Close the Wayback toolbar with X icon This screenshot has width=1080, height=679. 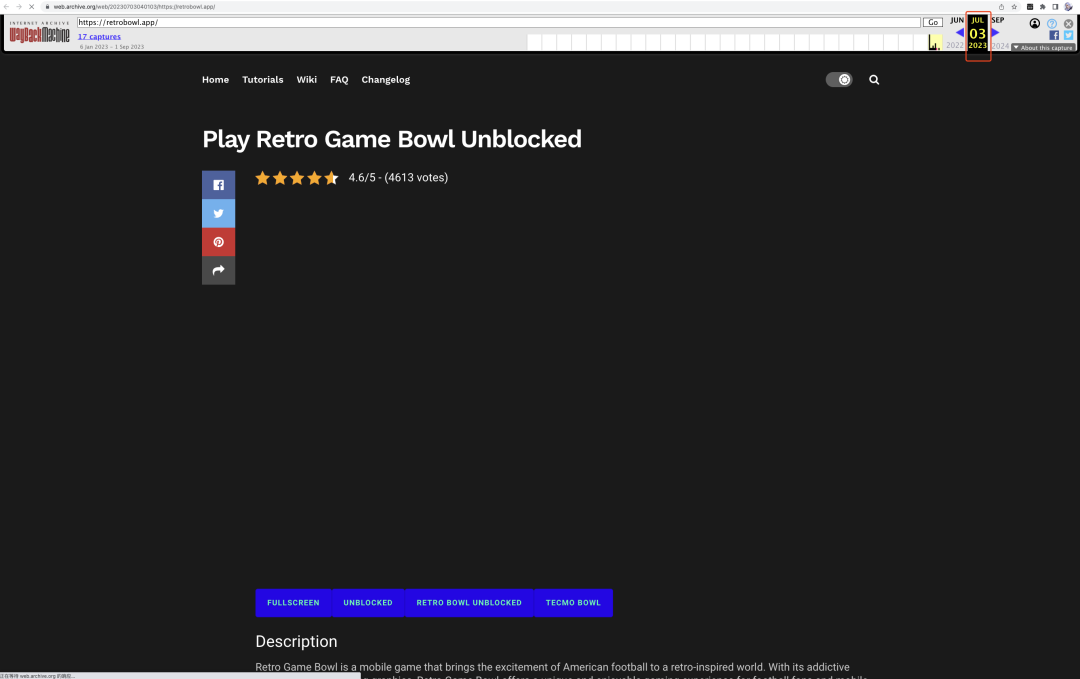[x=1068, y=23]
